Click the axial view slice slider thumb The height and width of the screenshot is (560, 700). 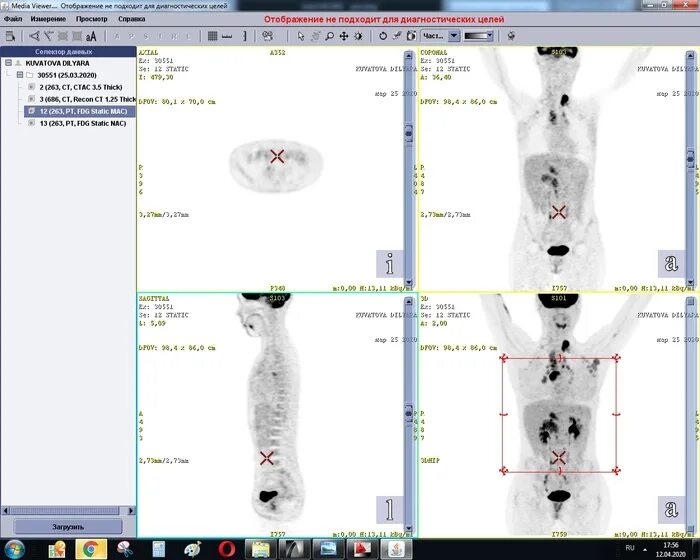(x=408, y=133)
